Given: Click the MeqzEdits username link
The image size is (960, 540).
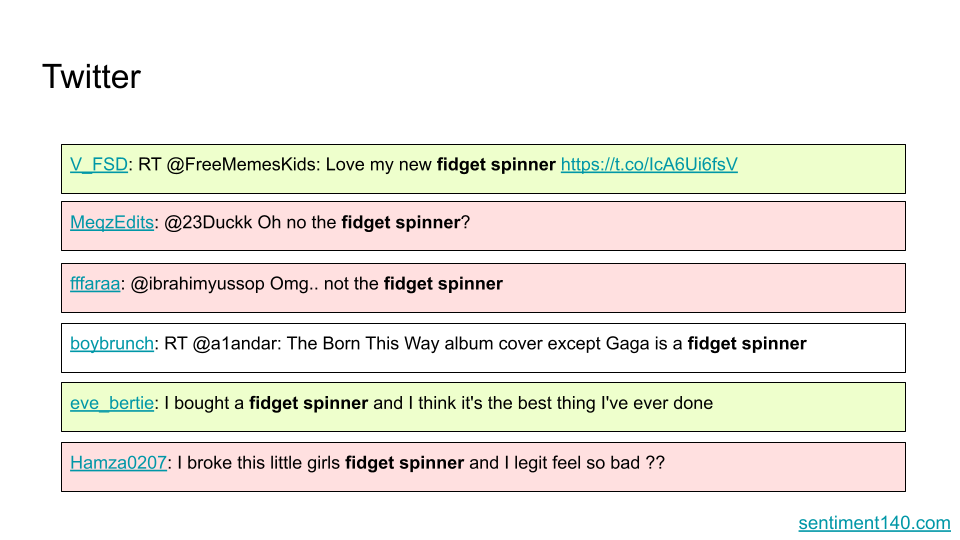Looking at the screenshot, I should 111,222.
